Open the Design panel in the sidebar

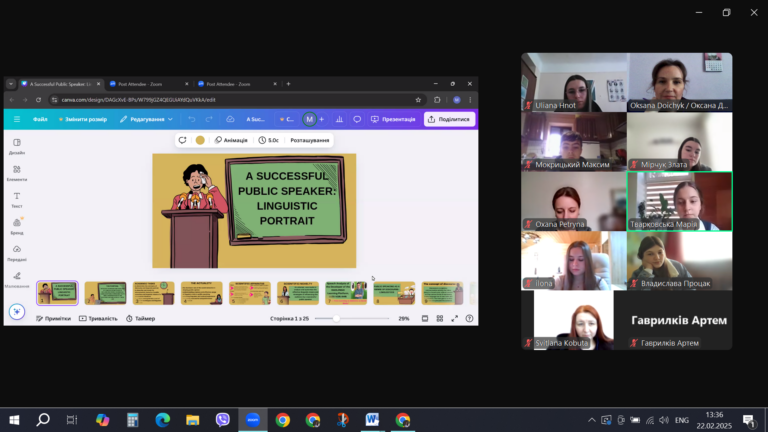coord(17,146)
